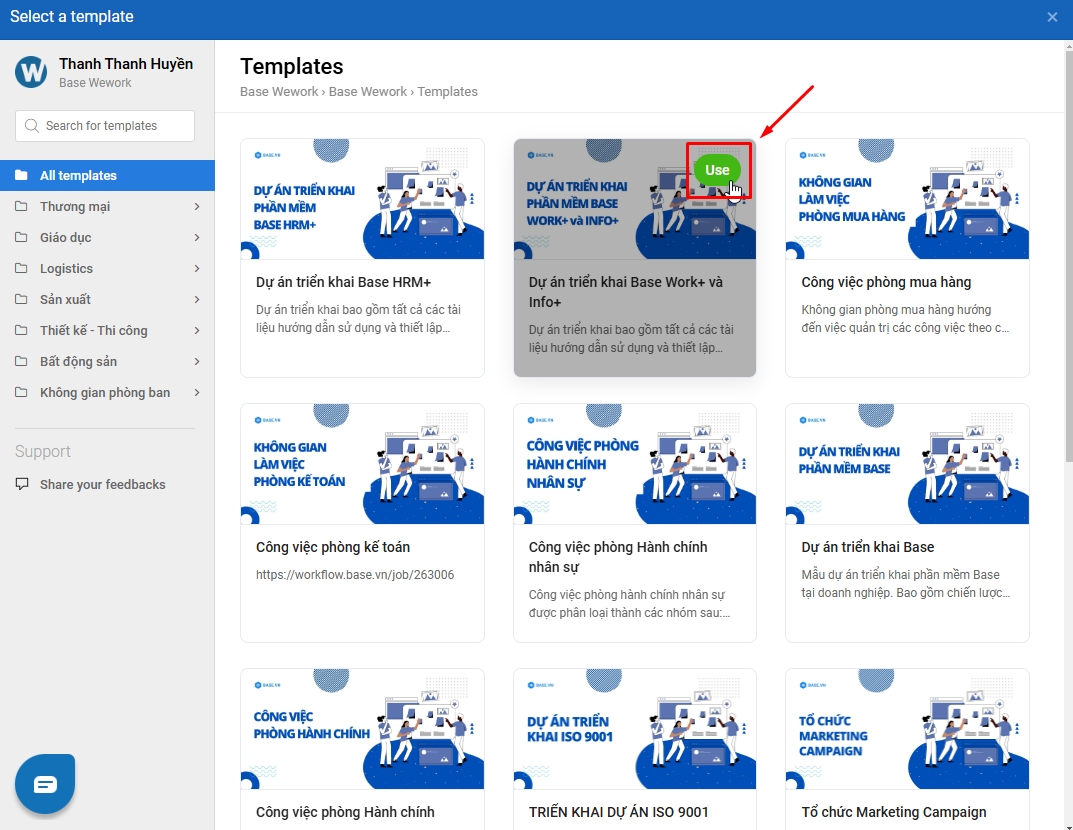Viewport: 1073px width, 830px height.
Task: Click the Giáo dục folder icon
Action: tap(21, 237)
